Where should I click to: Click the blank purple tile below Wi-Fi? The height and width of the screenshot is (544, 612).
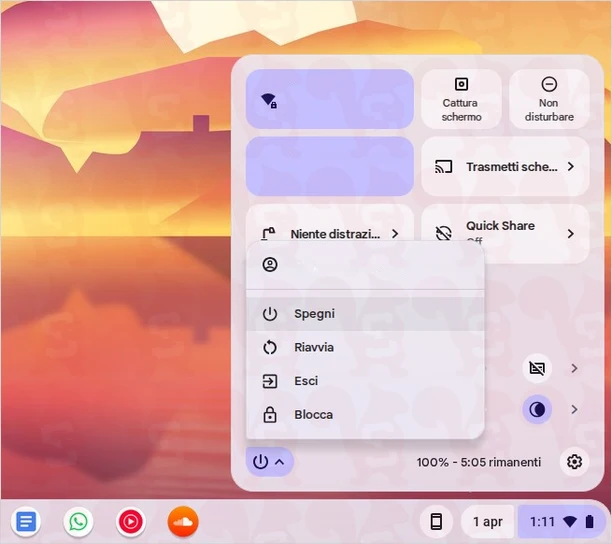pos(329,166)
